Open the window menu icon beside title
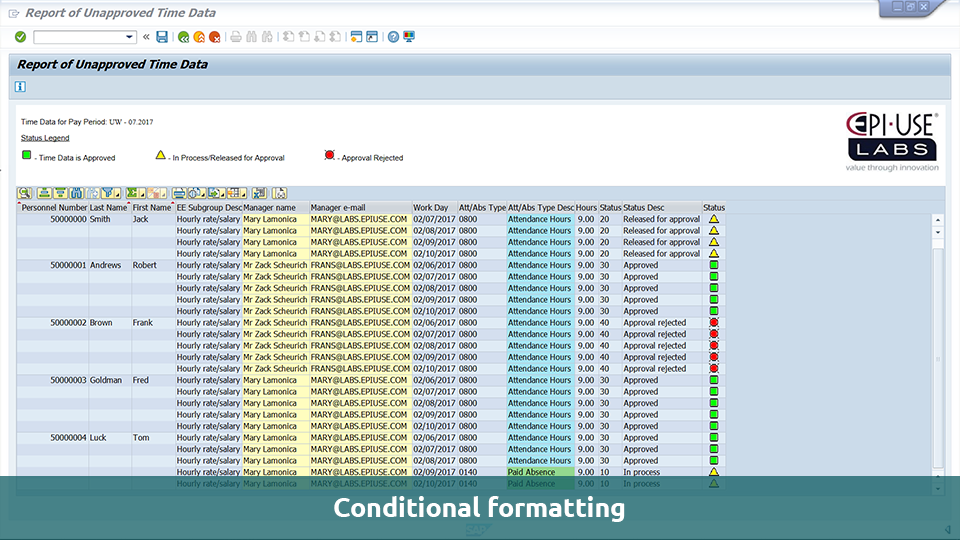The image size is (960, 540). click(13, 13)
